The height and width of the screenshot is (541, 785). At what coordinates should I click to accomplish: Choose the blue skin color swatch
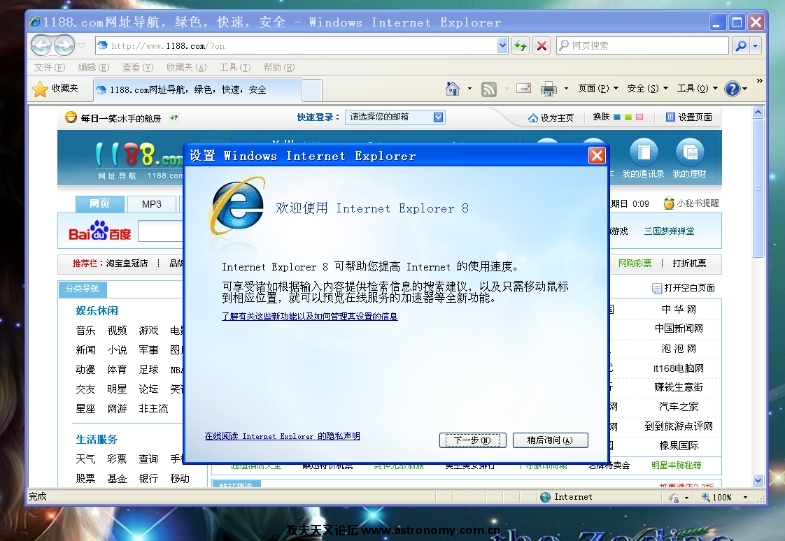click(617, 117)
